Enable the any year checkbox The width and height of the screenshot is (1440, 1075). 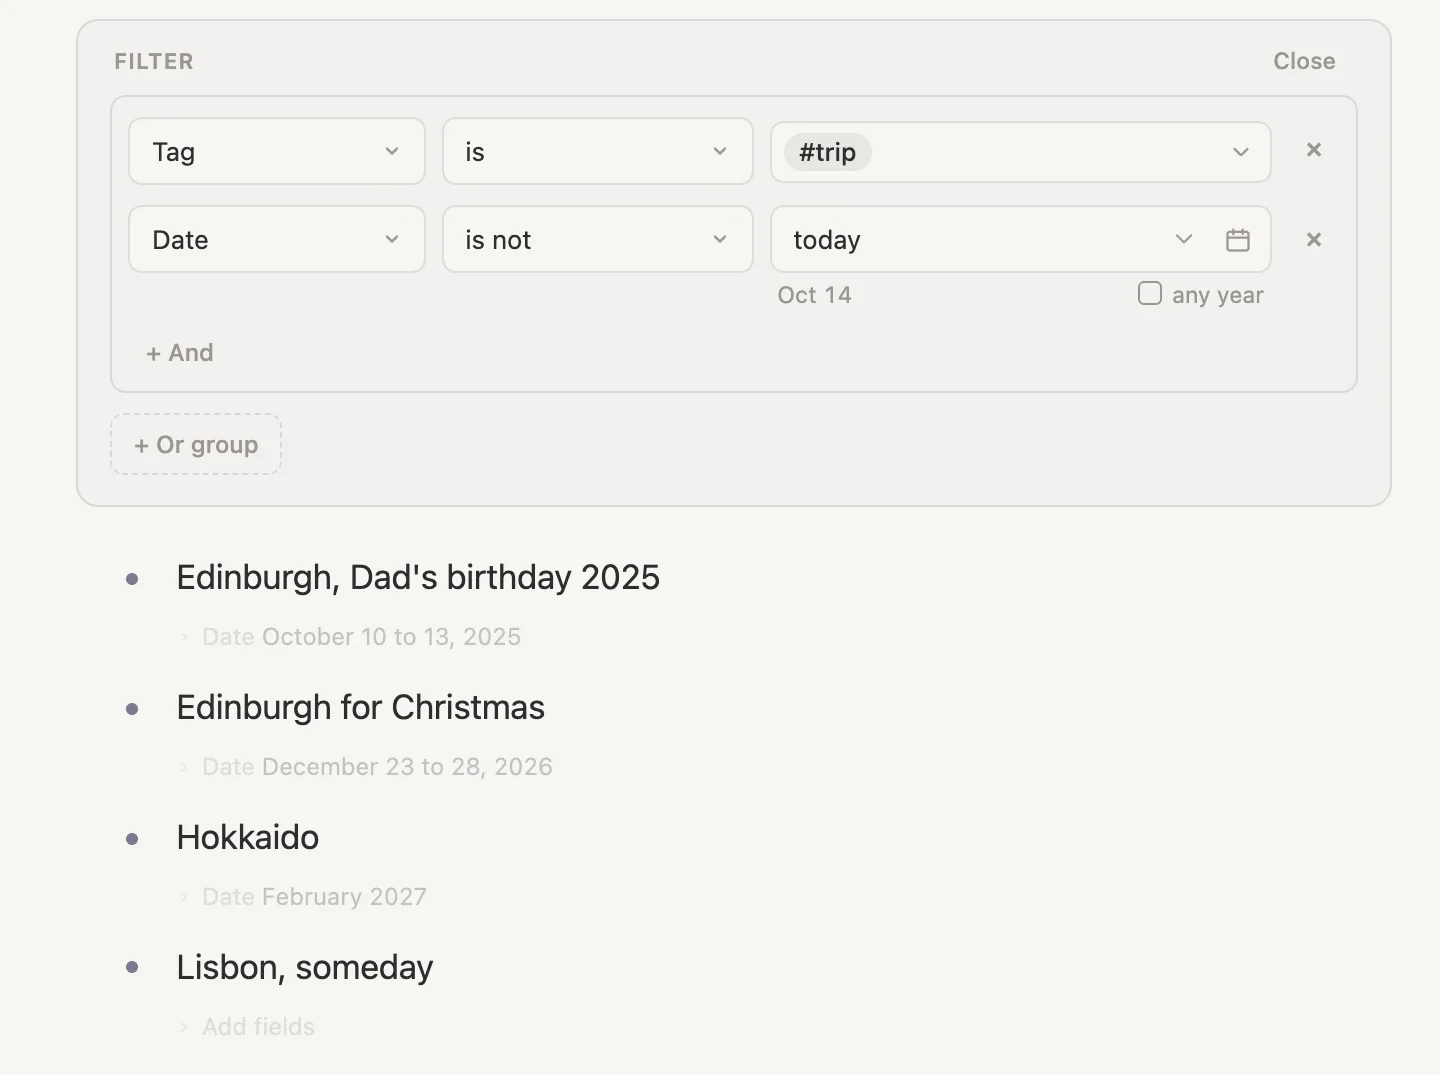pyautogui.click(x=1150, y=293)
